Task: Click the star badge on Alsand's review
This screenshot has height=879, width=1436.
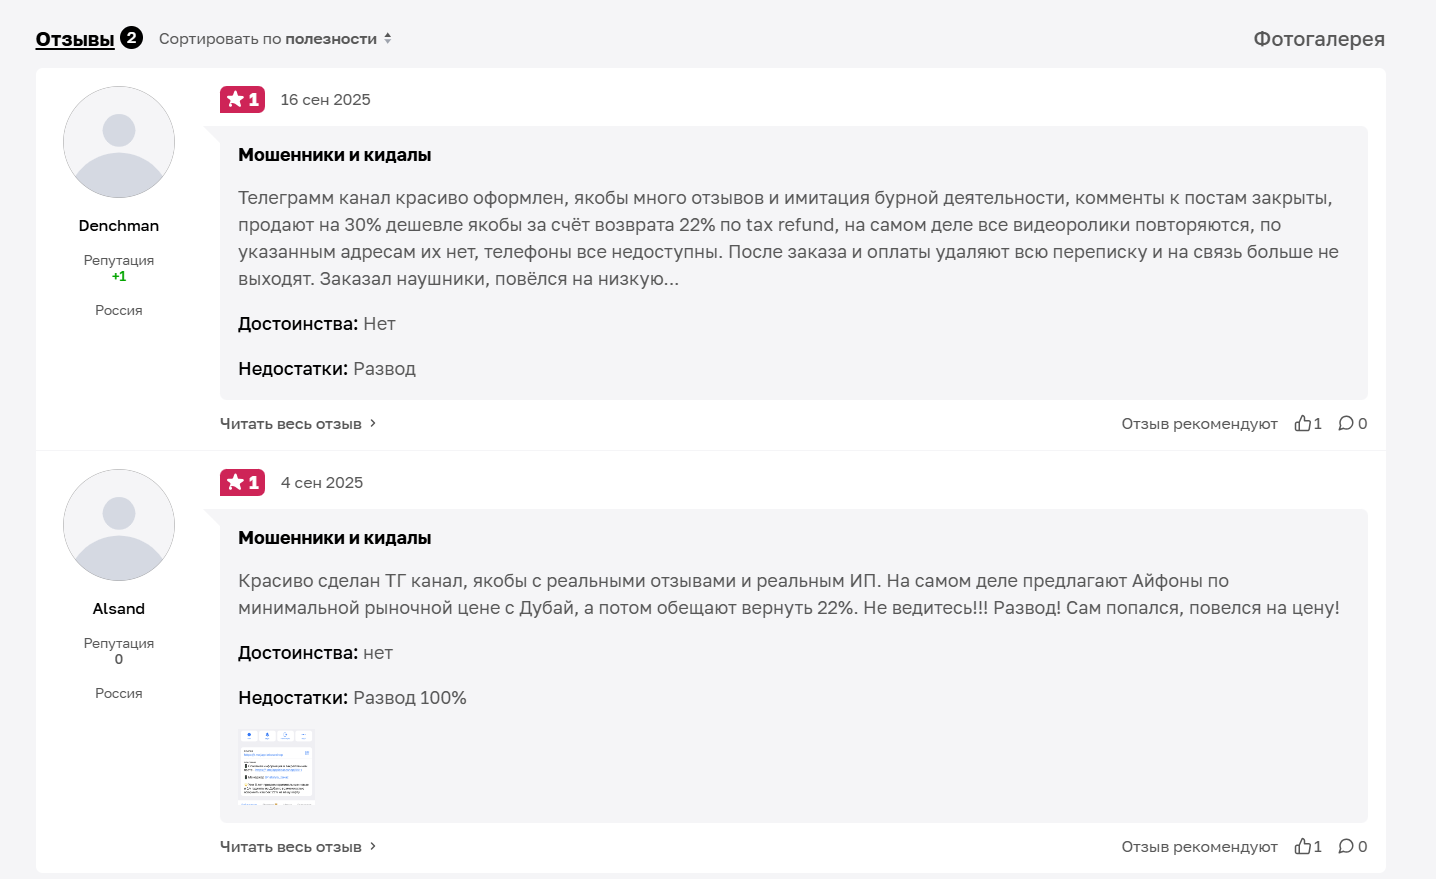Action: tap(242, 482)
